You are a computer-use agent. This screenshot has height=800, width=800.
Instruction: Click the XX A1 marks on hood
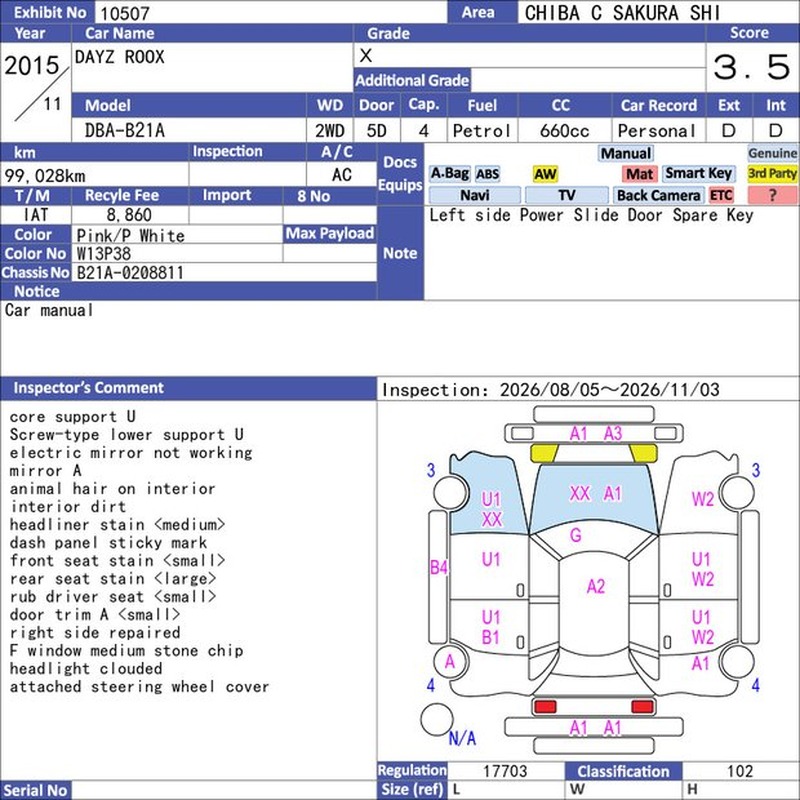pos(595,493)
